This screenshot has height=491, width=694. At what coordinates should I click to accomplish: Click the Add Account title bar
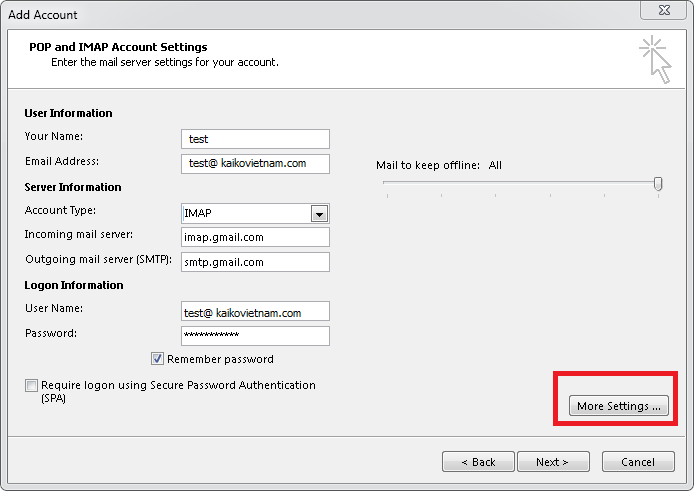[x=300, y=14]
